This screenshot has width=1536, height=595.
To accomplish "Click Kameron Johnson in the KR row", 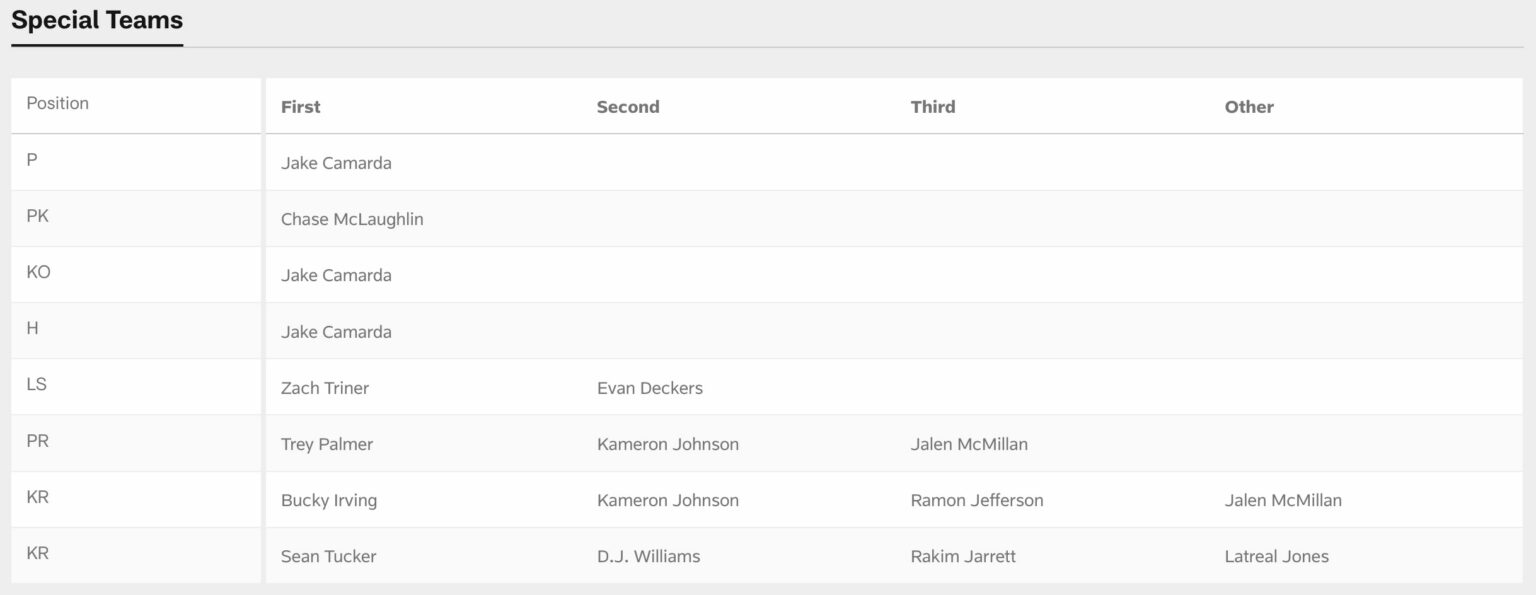I will pyautogui.click(x=668, y=500).
